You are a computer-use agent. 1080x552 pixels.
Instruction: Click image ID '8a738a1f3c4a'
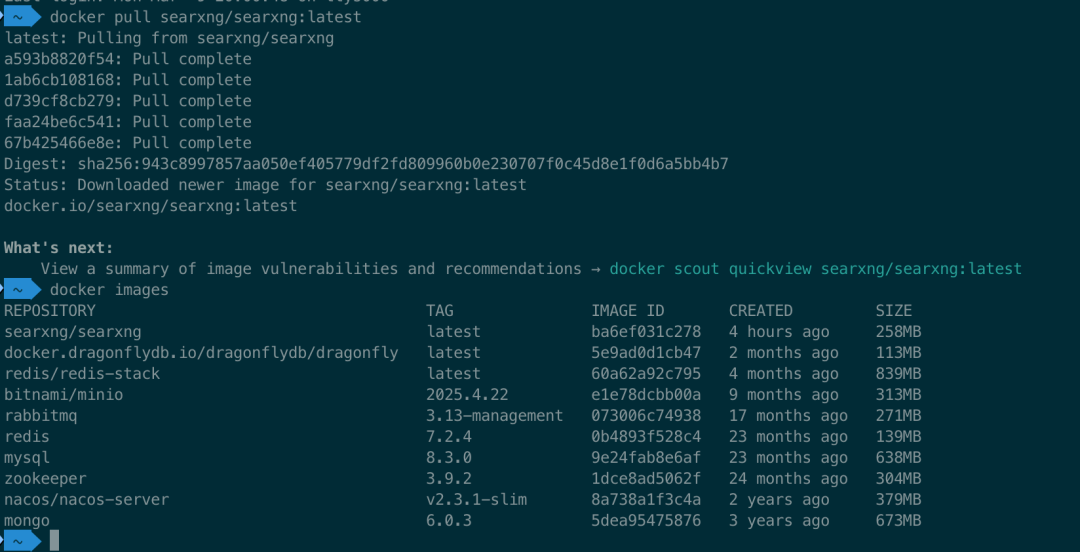(x=646, y=500)
